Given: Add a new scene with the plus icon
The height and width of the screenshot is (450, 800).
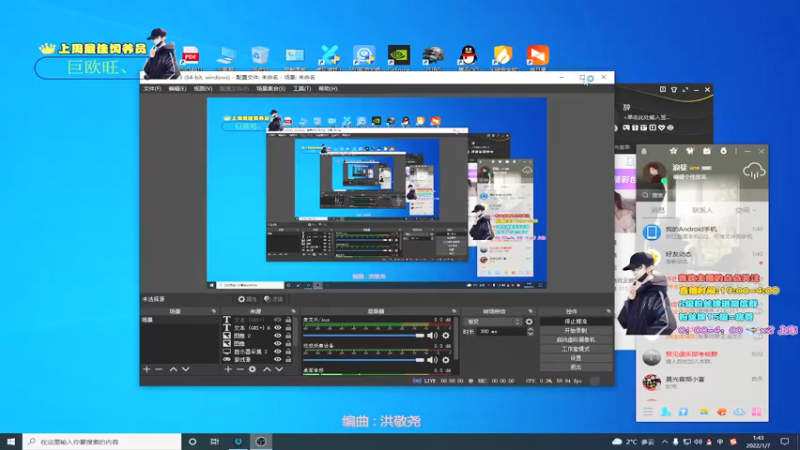Looking at the screenshot, I should coord(147,369).
